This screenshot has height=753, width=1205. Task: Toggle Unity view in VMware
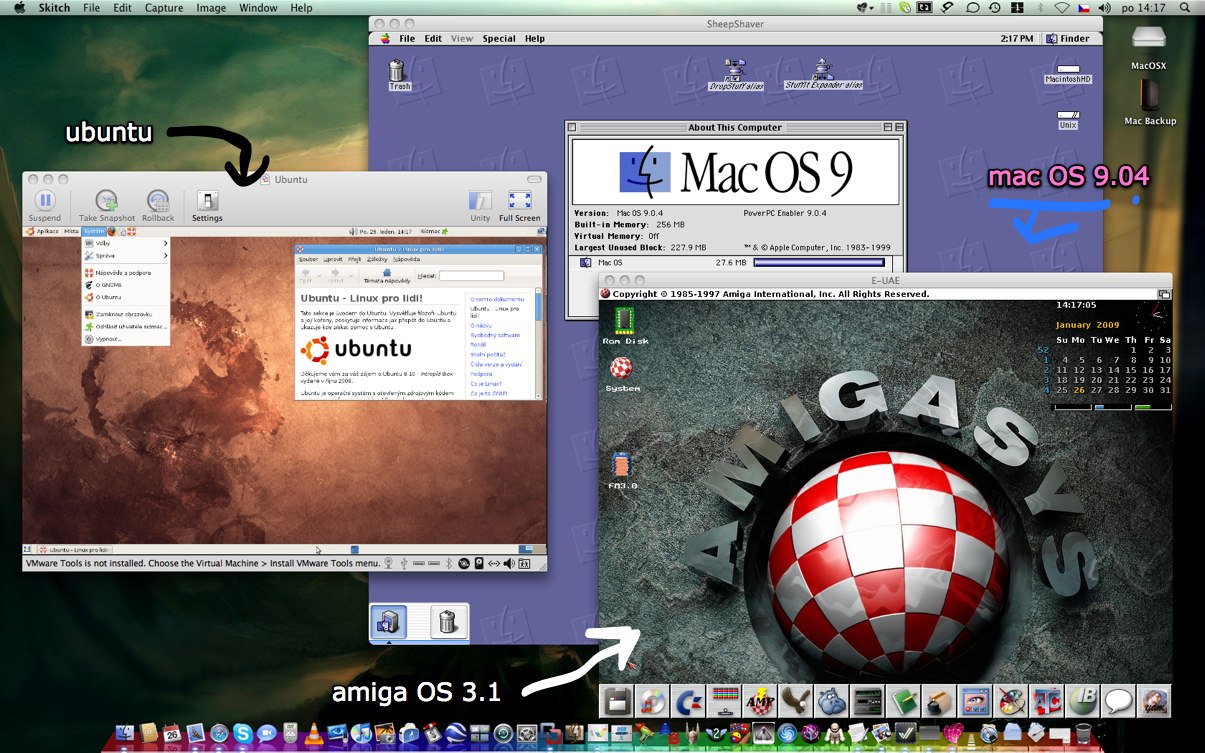coord(480,204)
